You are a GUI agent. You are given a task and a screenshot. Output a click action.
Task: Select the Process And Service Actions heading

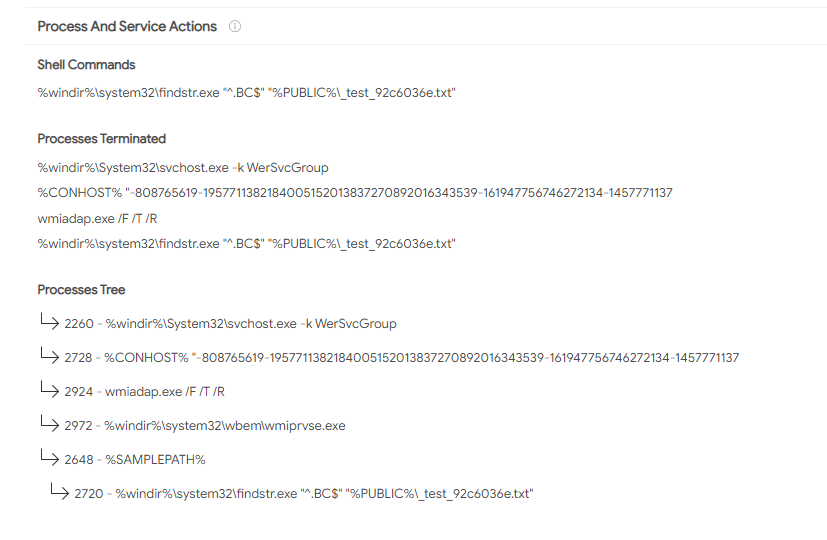[127, 26]
